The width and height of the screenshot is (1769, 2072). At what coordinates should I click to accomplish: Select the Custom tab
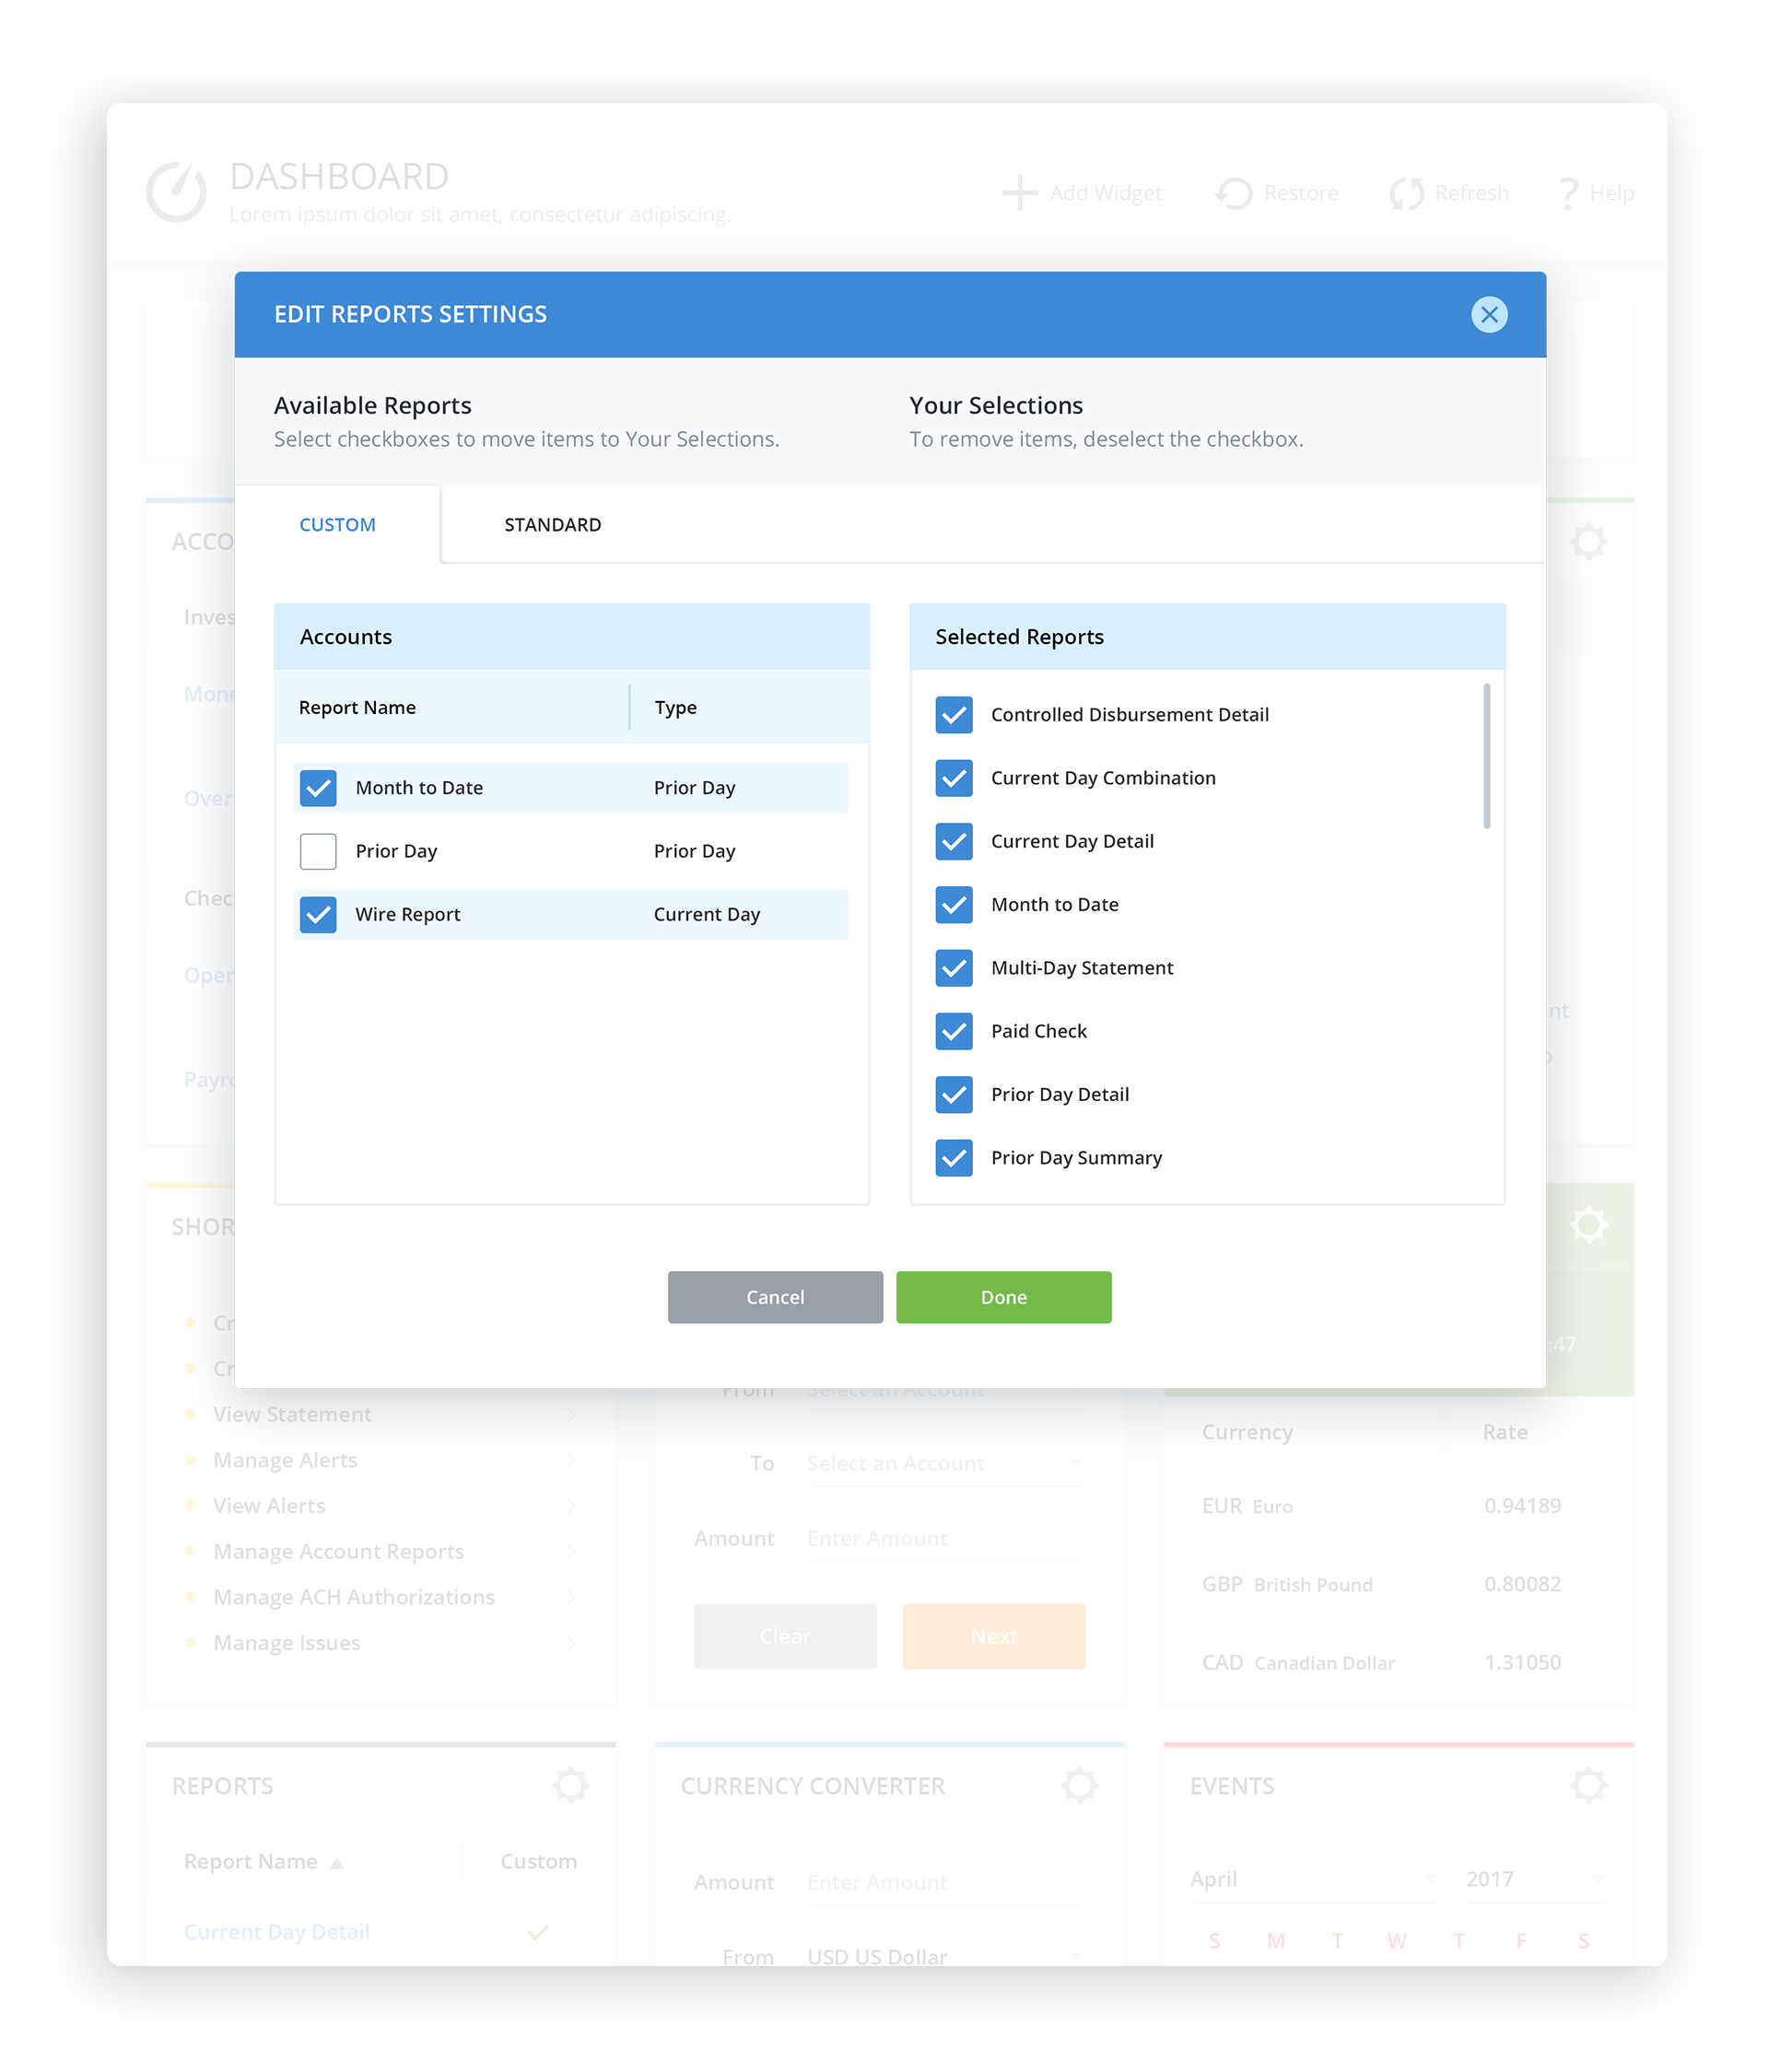tap(337, 525)
